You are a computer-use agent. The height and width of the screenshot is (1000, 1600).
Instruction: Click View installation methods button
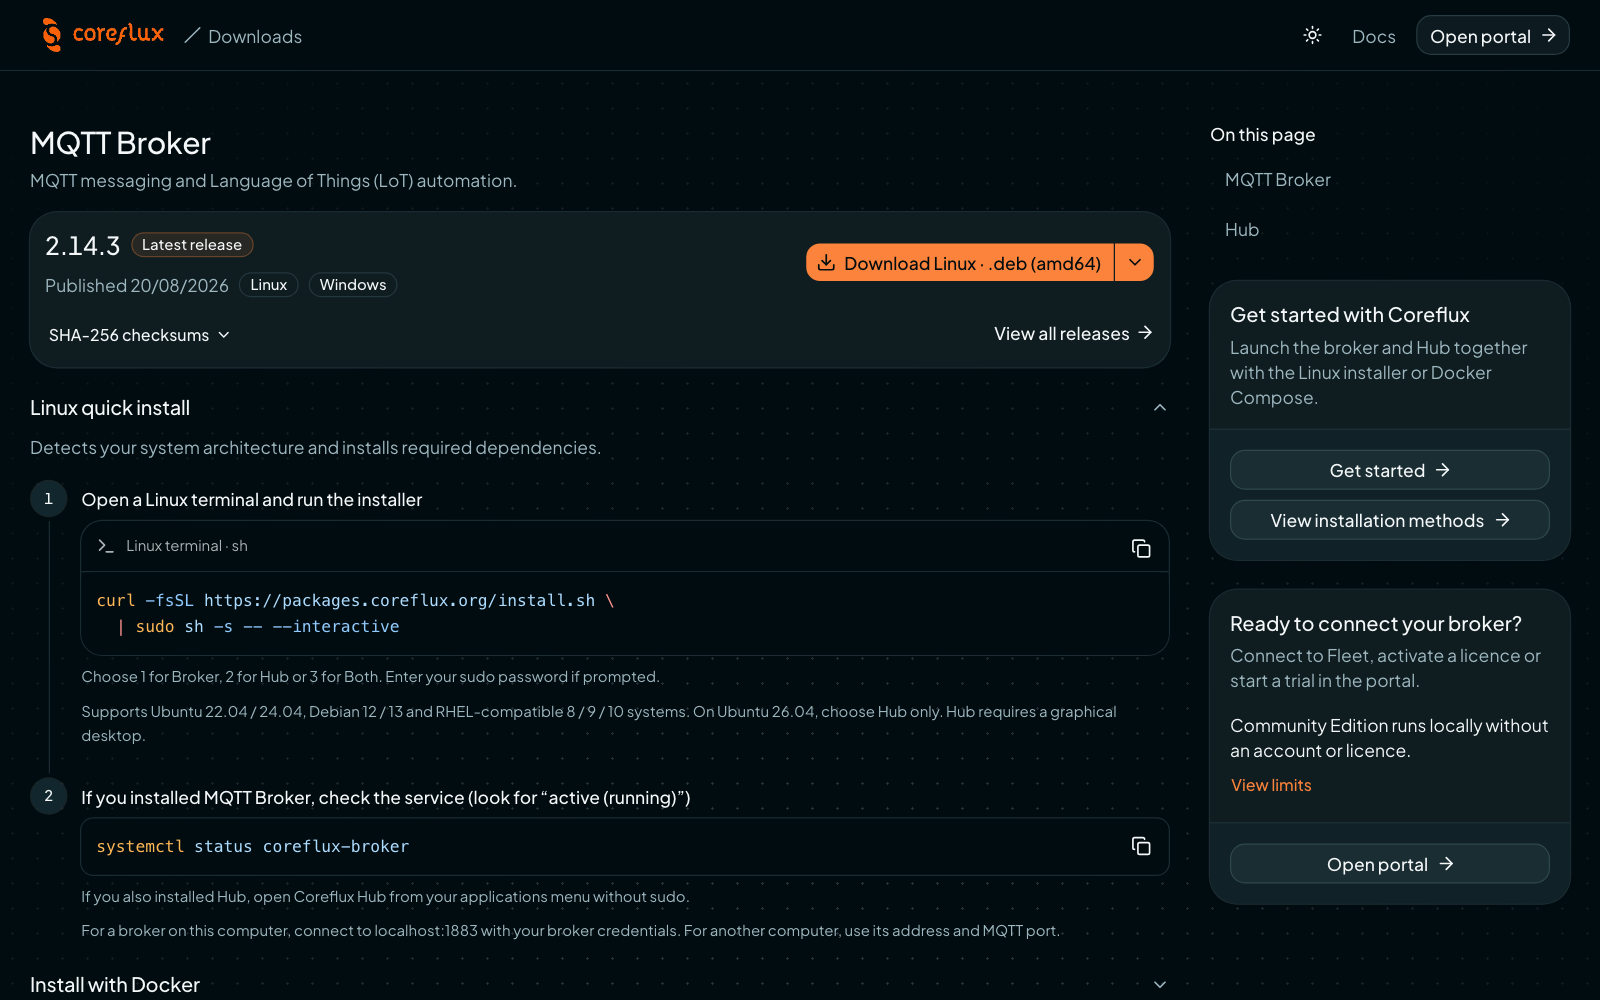pyautogui.click(x=1389, y=520)
